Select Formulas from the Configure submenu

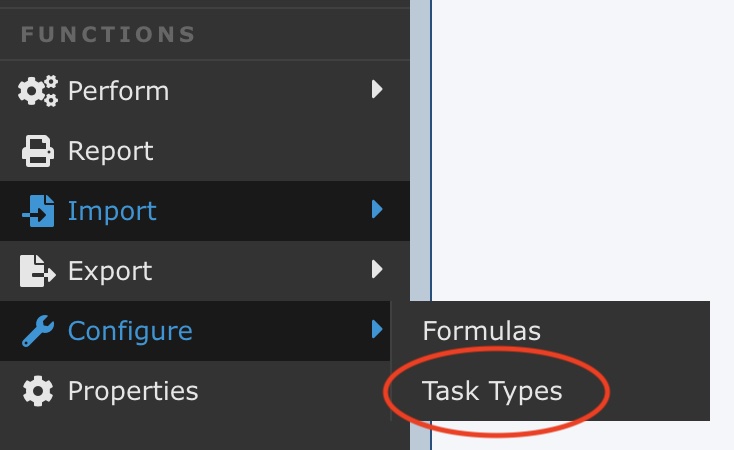482,331
